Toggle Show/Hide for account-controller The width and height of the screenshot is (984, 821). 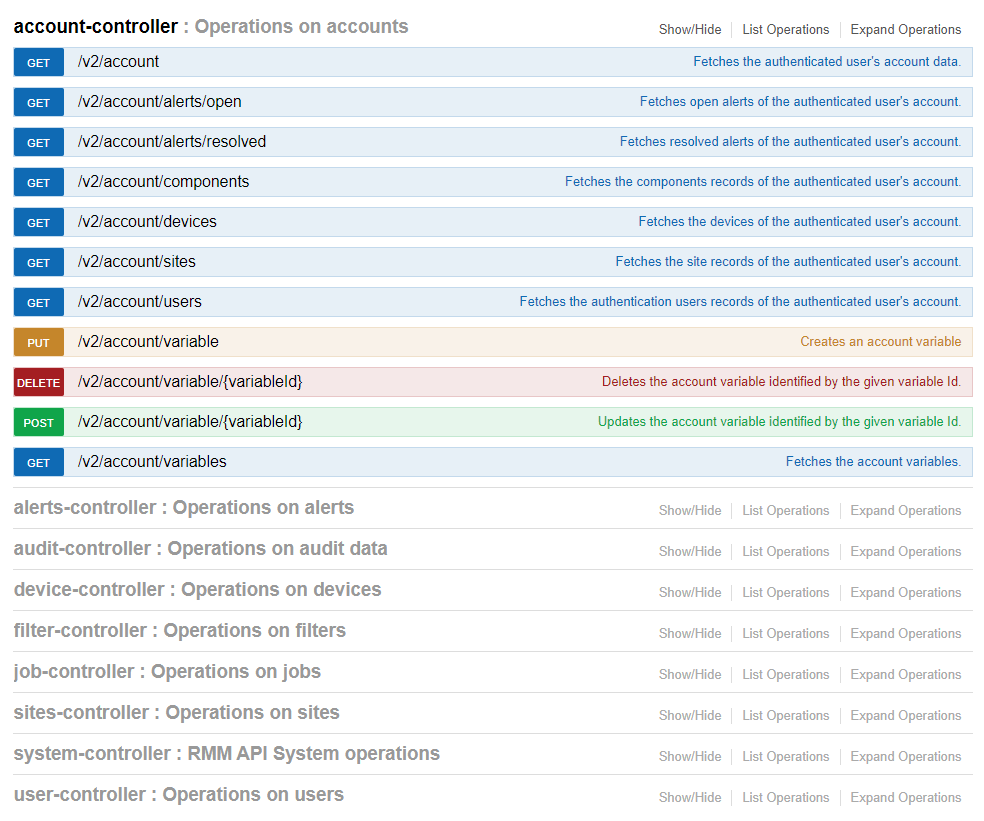click(x=690, y=30)
